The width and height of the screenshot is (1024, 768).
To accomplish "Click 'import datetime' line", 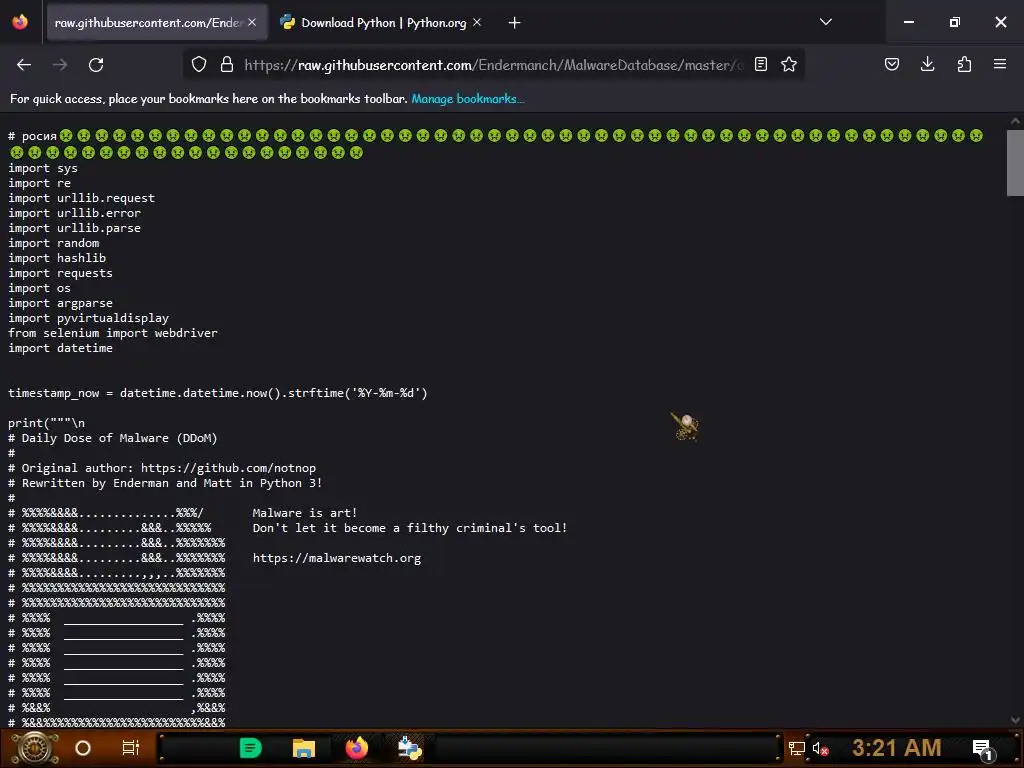I will click(60, 348).
